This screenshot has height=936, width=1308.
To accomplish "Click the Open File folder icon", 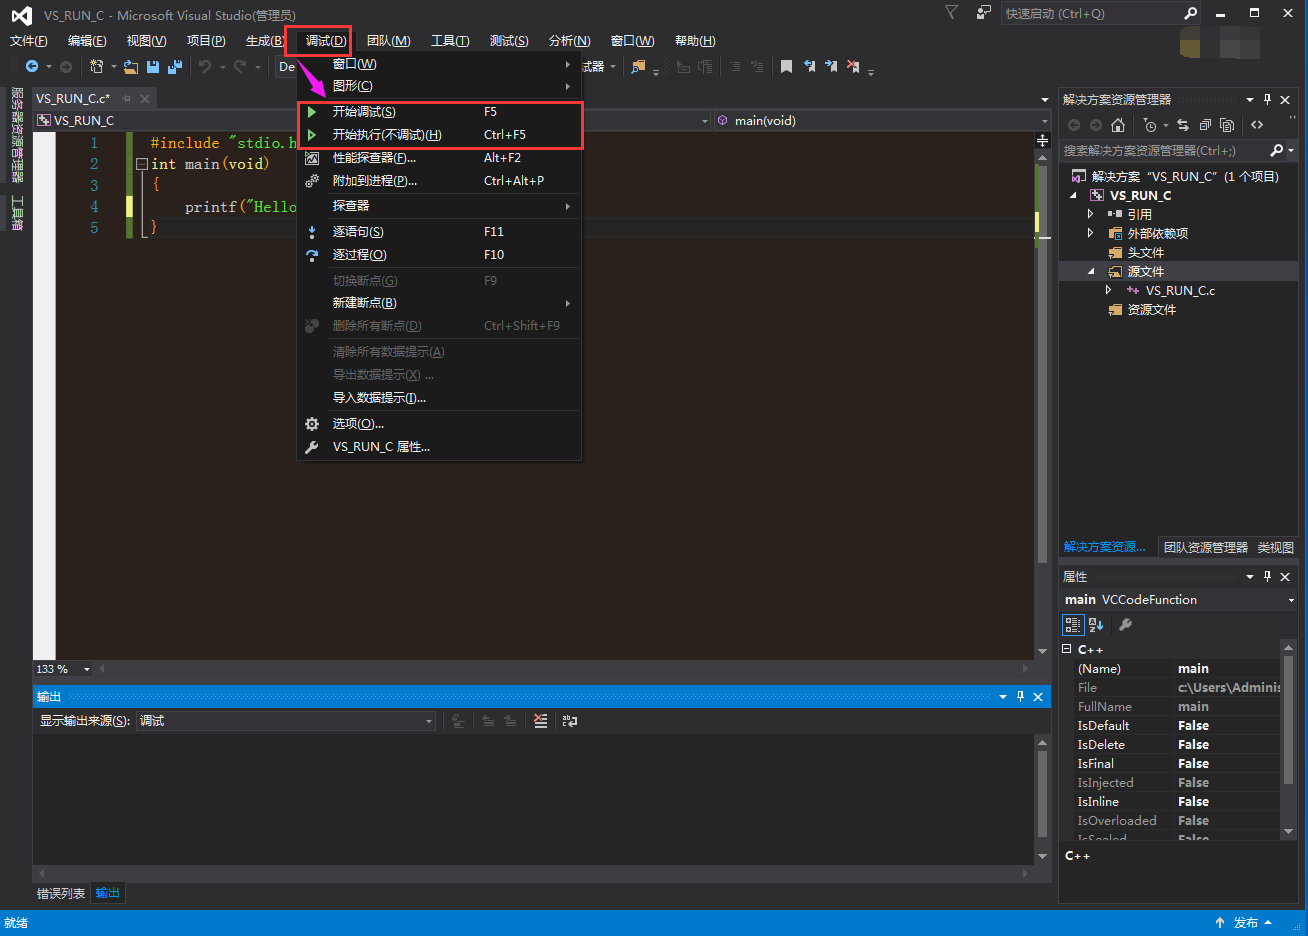I will 131,67.
